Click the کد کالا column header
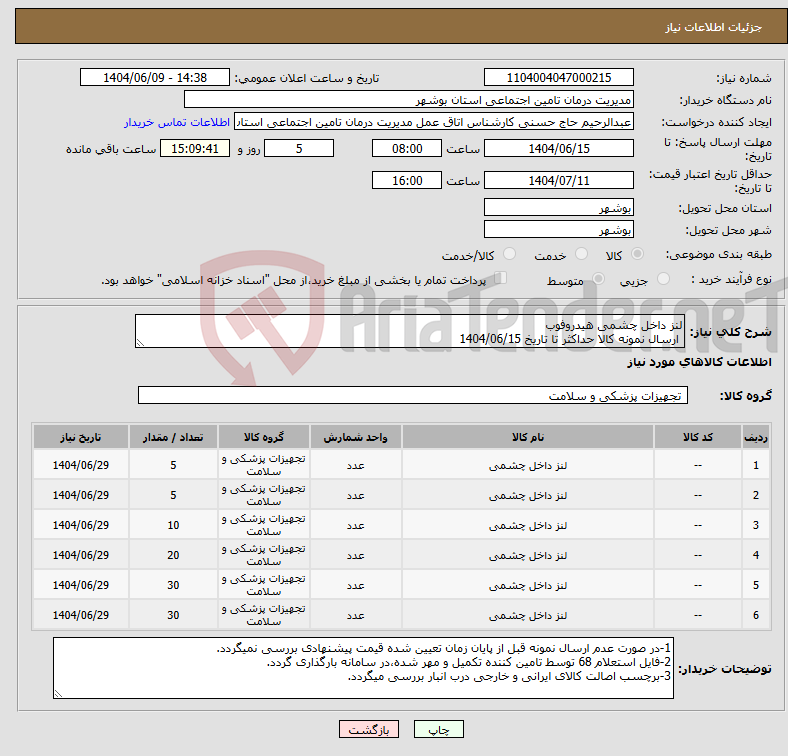This screenshot has height=756, width=788. coord(698,437)
